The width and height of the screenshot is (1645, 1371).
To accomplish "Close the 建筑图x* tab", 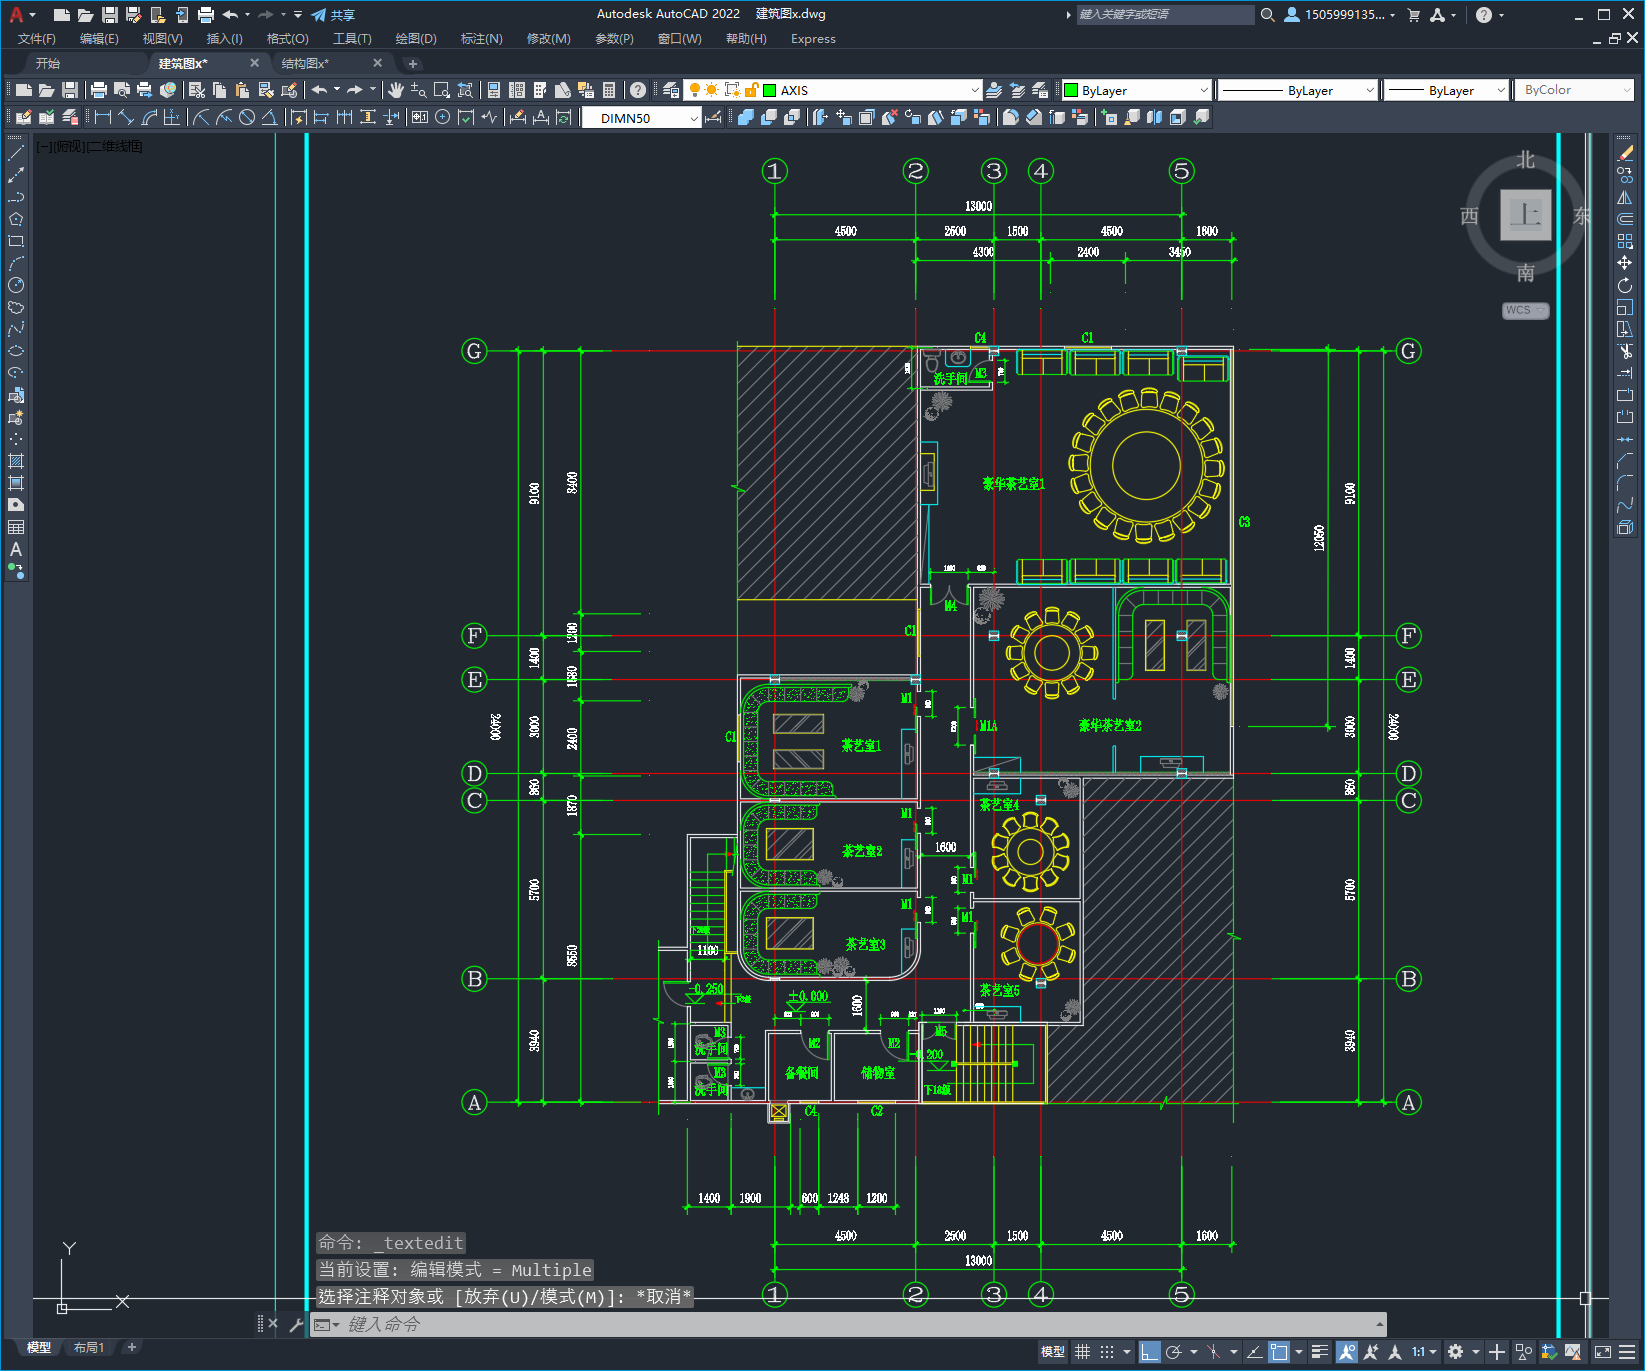I will (x=254, y=63).
